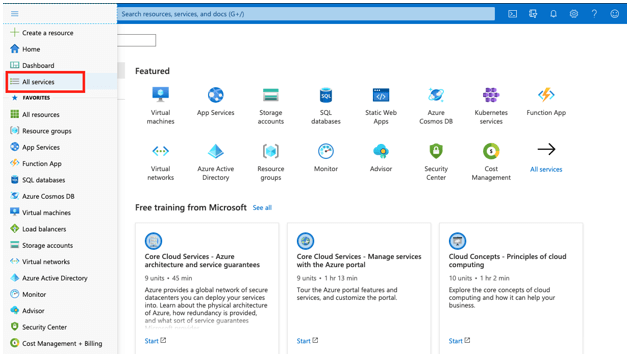Open Cloud Concepts - Principles of cloud computing title
631x362 pixels.
[507, 261]
